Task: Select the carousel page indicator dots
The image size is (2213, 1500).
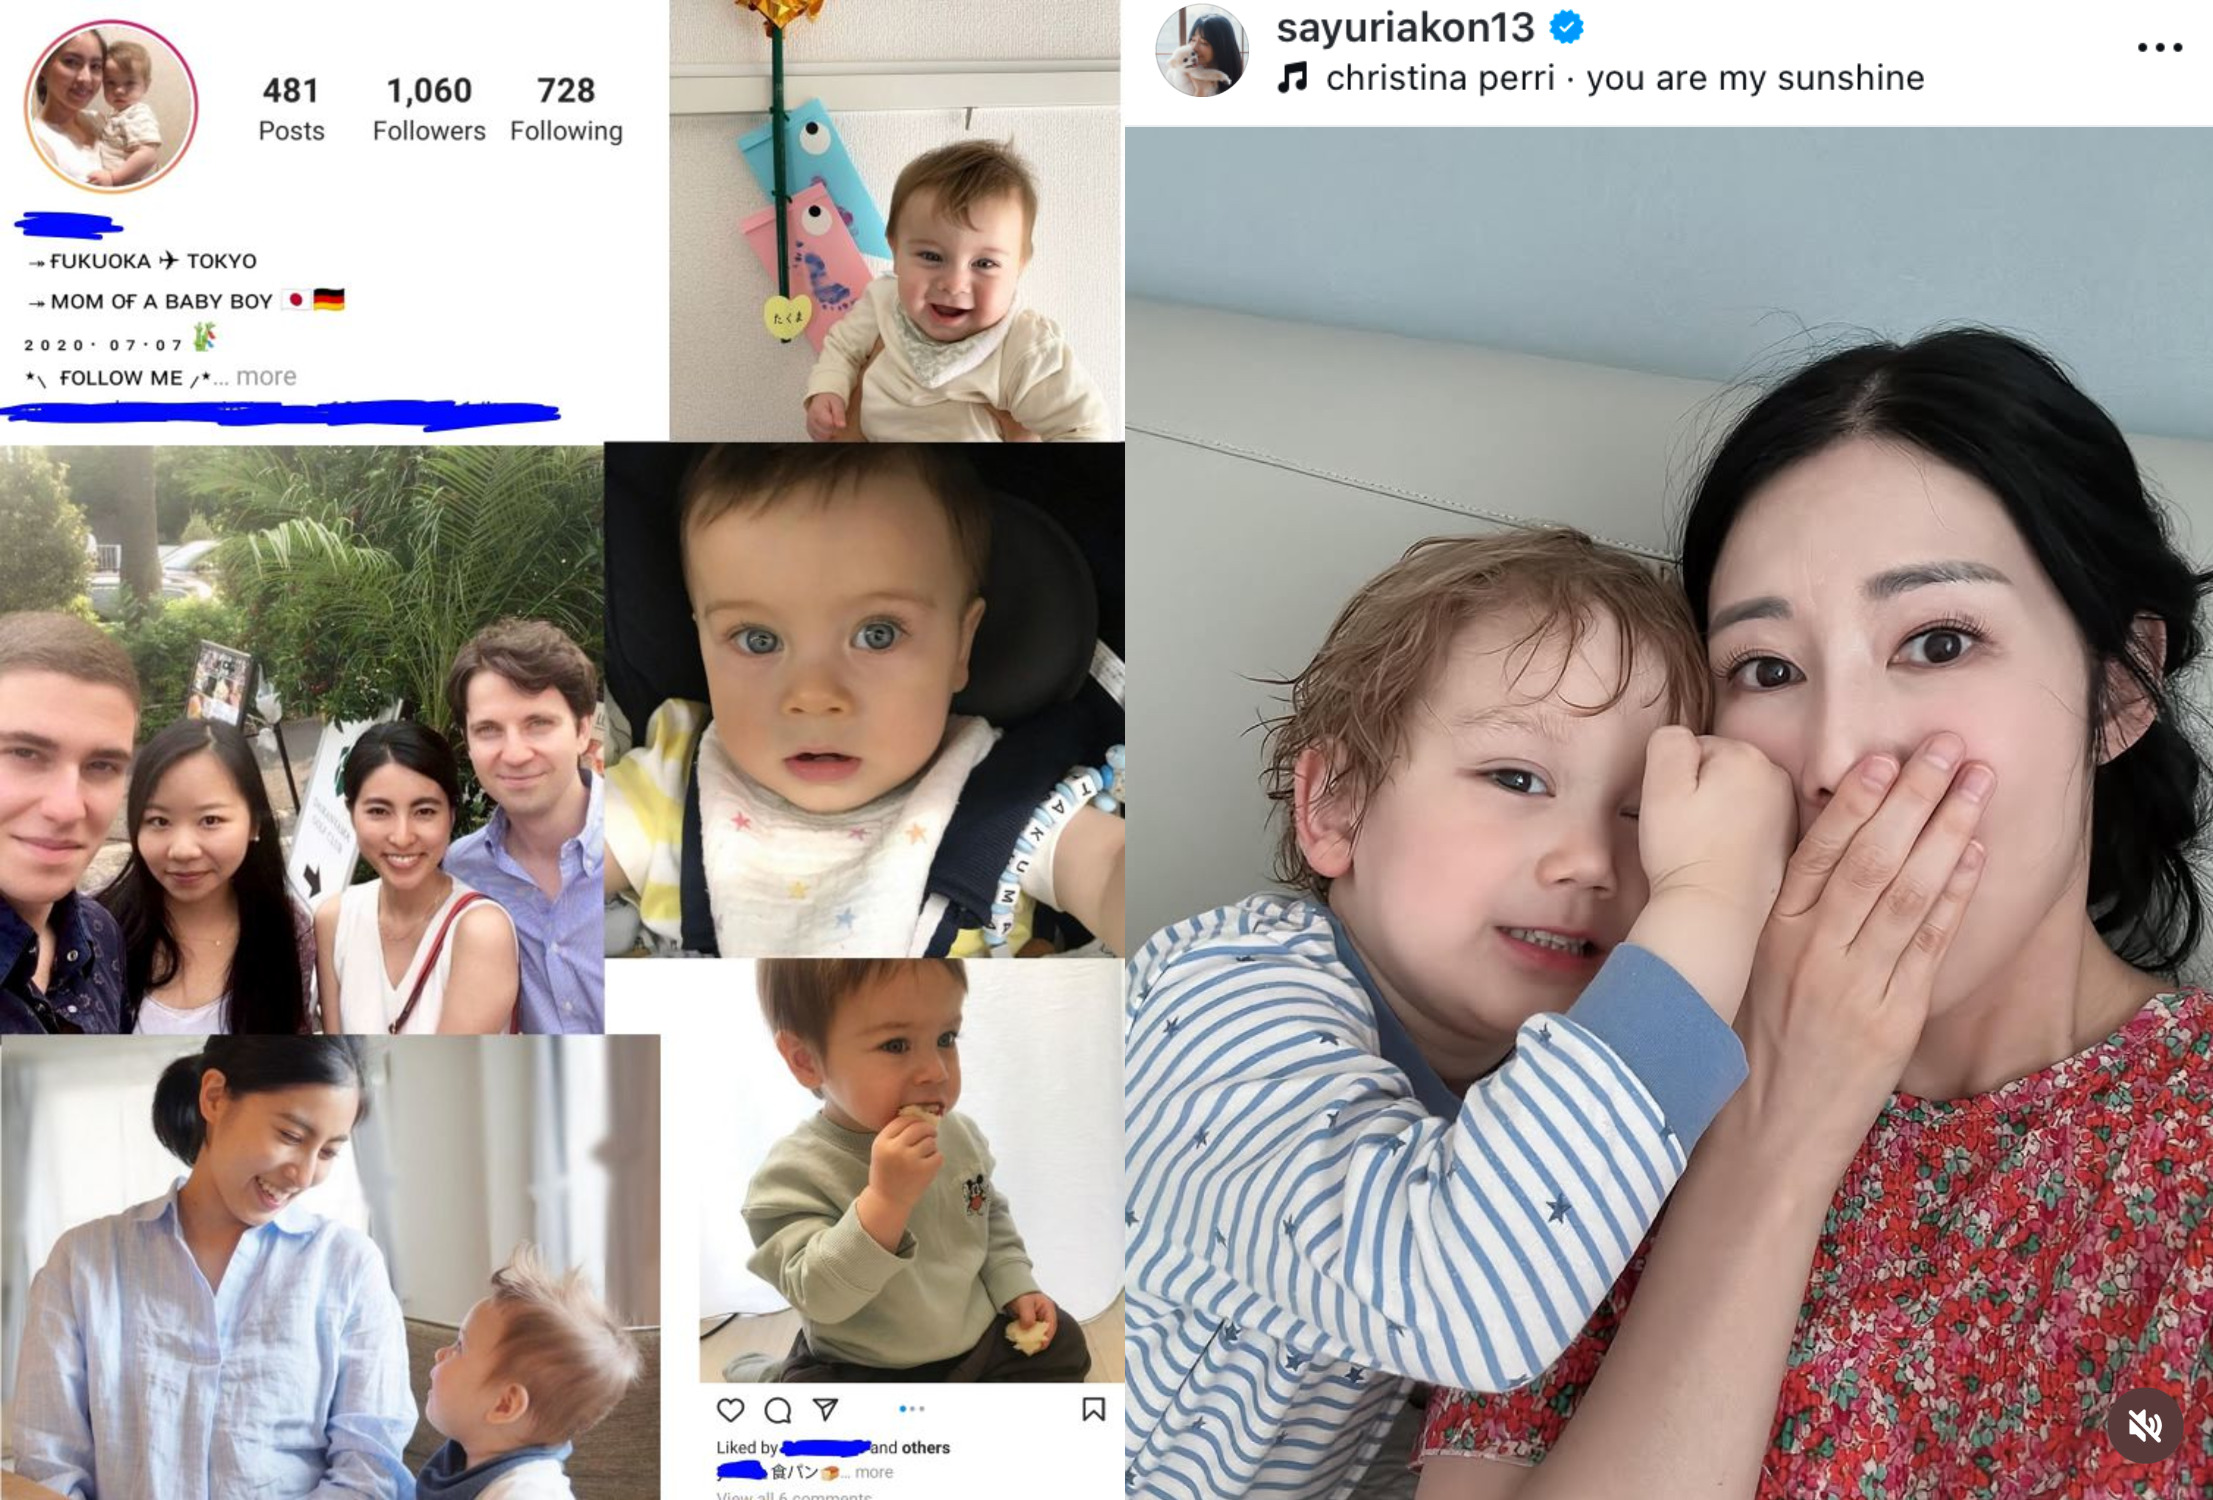Action: [x=911, y=1409]
